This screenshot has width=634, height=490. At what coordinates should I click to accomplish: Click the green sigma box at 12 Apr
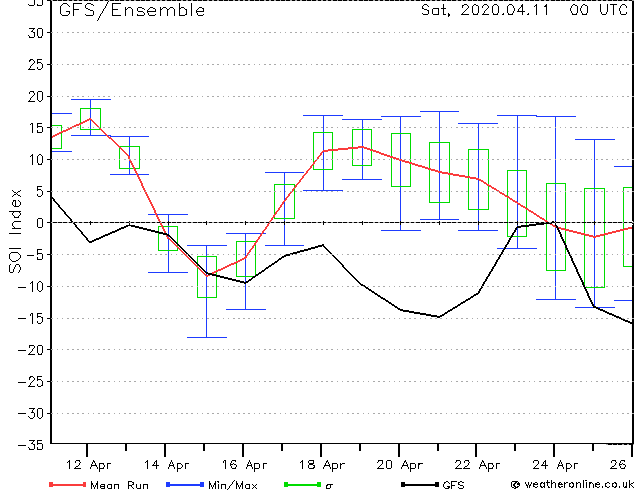pyautogui.click(x=90, y=119)
